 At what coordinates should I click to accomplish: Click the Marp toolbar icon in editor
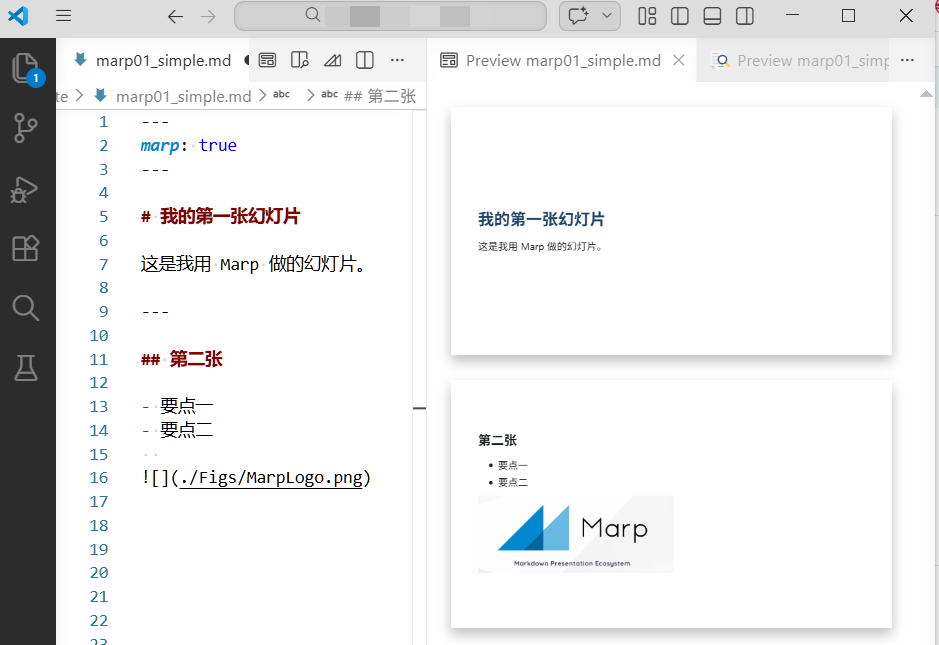tap(332, 60)
